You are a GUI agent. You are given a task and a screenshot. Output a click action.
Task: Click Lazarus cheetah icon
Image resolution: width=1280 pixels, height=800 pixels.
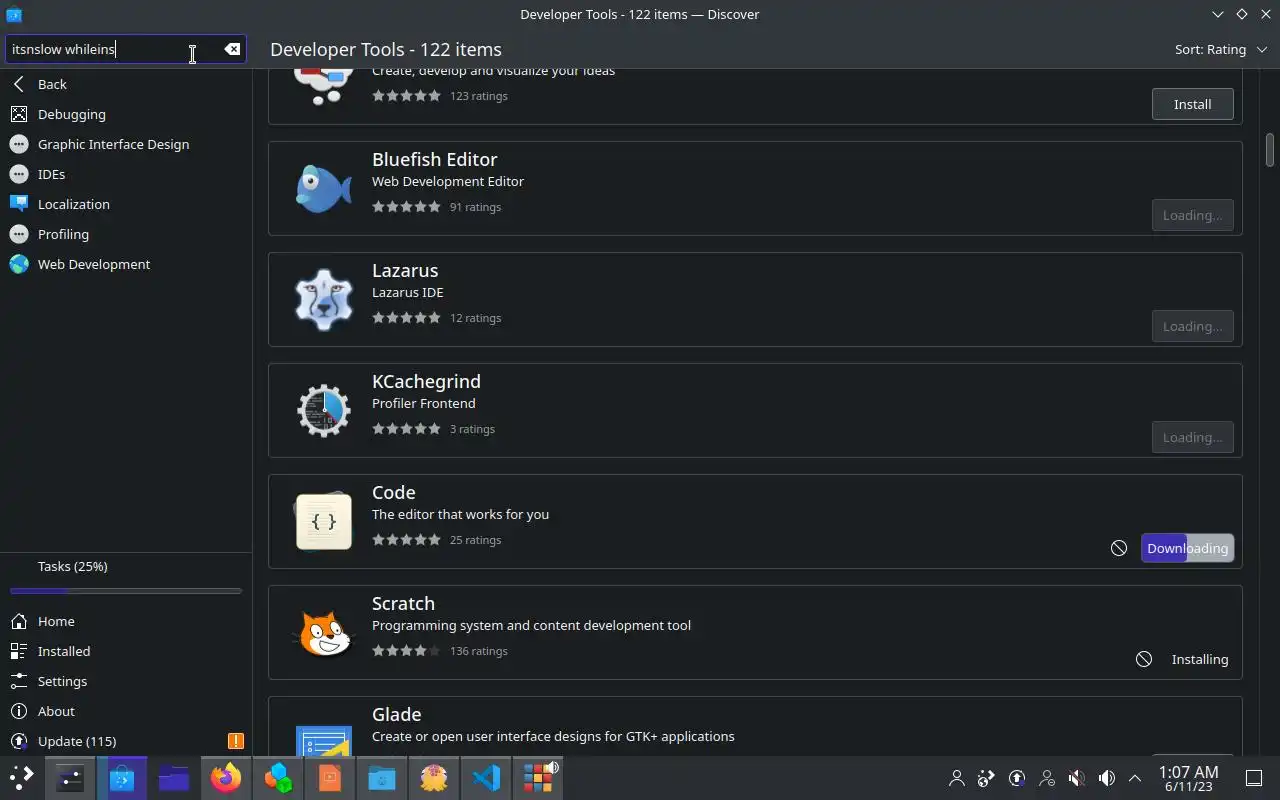pyautogui.click(x=324, y=299)
